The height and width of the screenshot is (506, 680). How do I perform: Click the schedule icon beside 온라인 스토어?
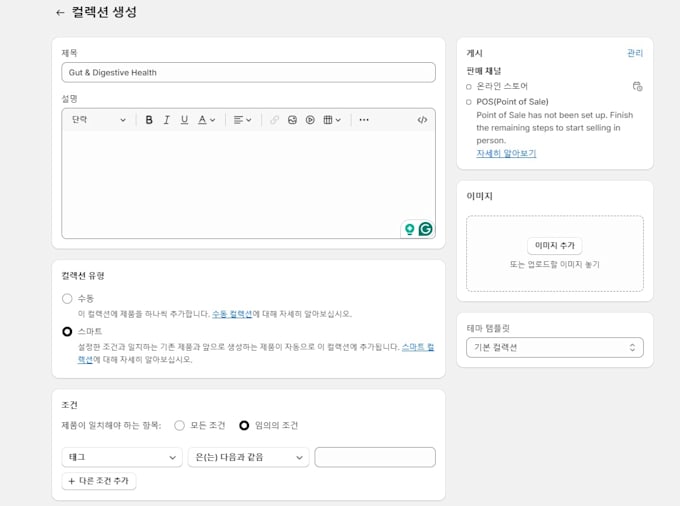637,86
